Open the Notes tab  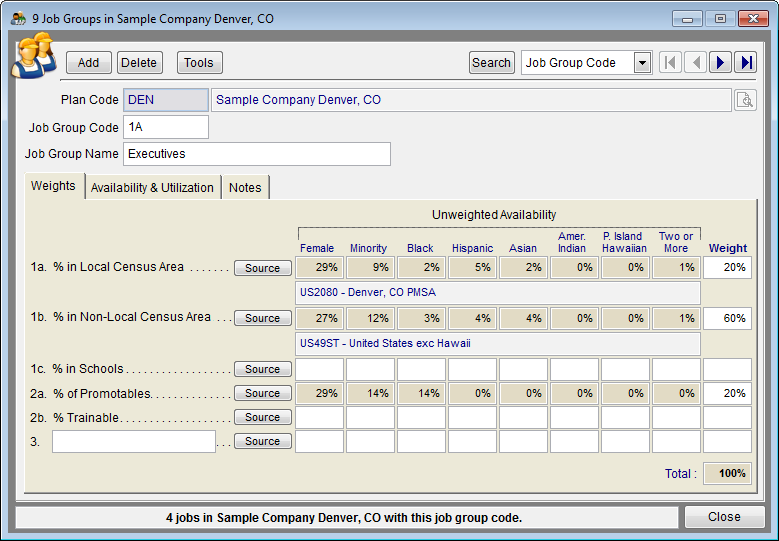point(245,187)
